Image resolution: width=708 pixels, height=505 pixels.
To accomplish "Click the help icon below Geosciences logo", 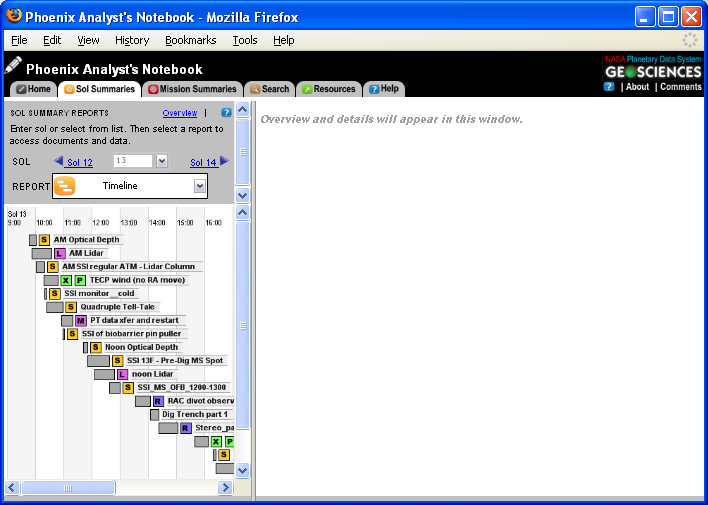I will coord(609,87).
